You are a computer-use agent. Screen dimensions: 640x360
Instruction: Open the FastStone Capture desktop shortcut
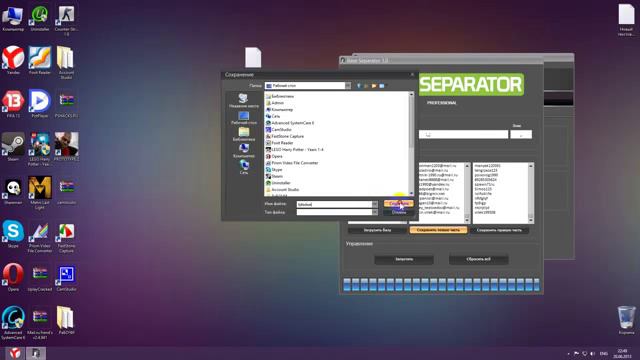coord(66,237)
